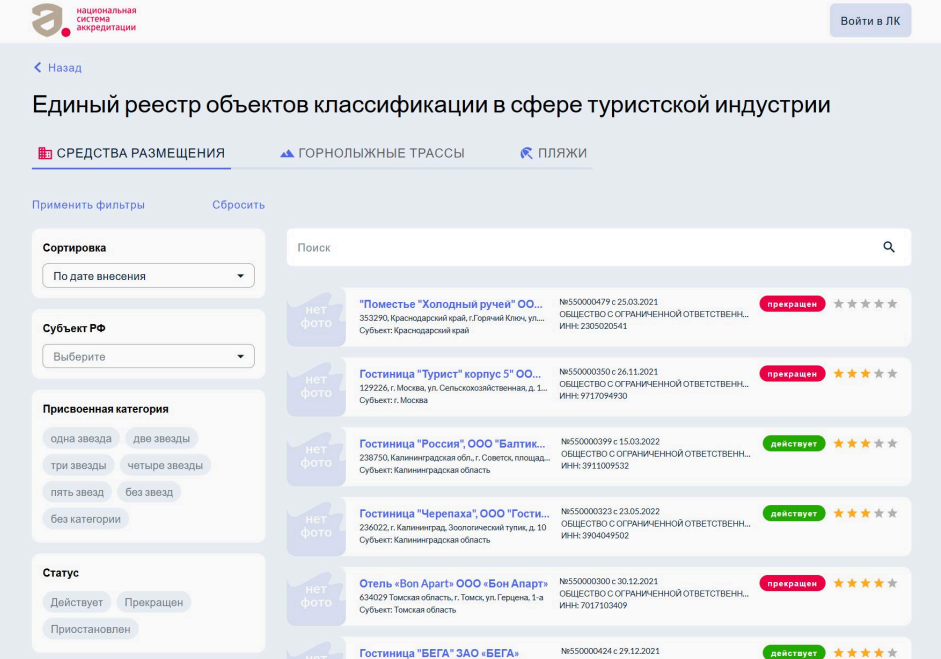Click the beach umbrella icon
Viewport: 941px width, 659px height.
(x=526, y=153)
